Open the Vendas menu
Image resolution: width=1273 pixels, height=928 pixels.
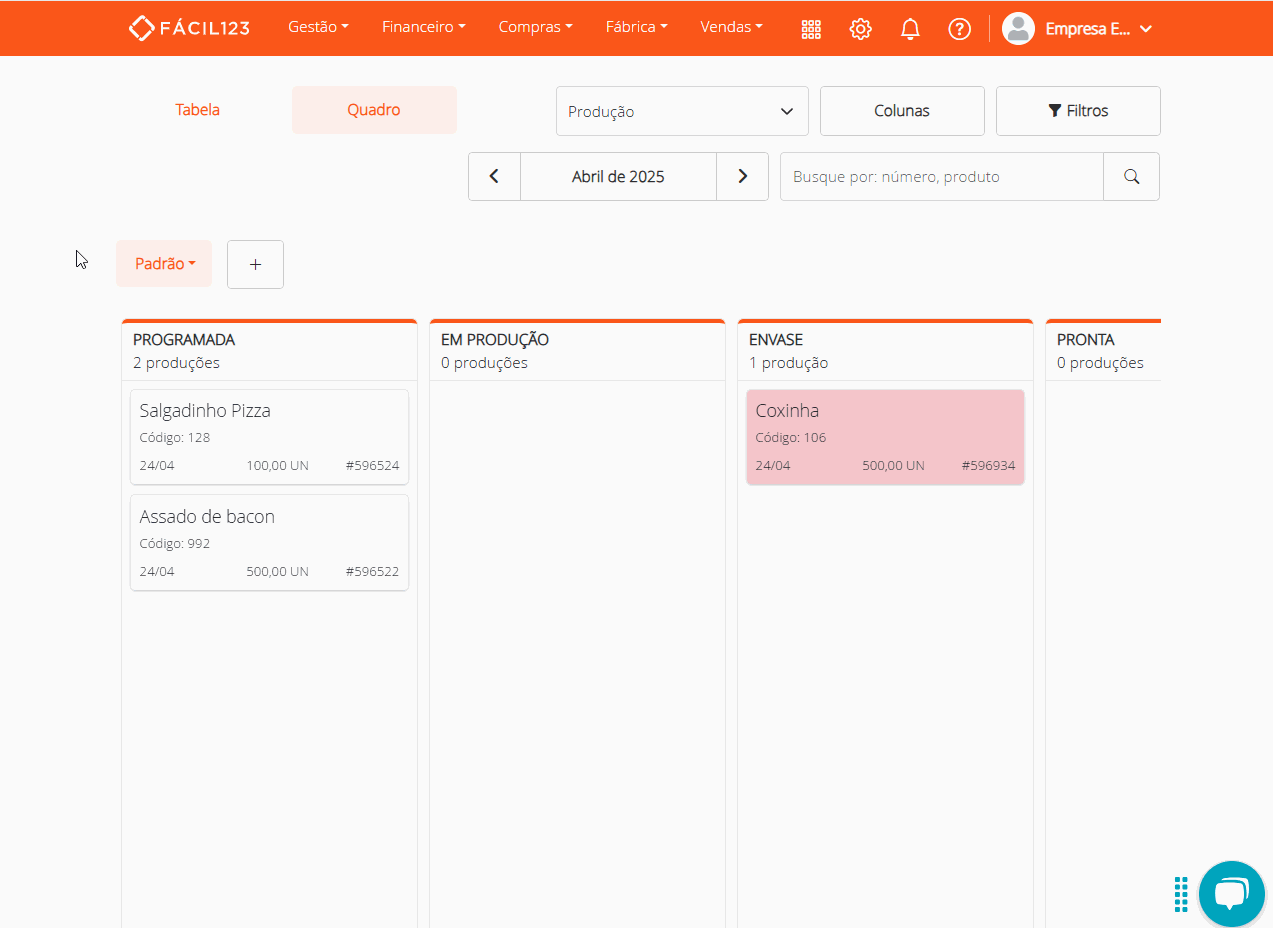[731, 28]
